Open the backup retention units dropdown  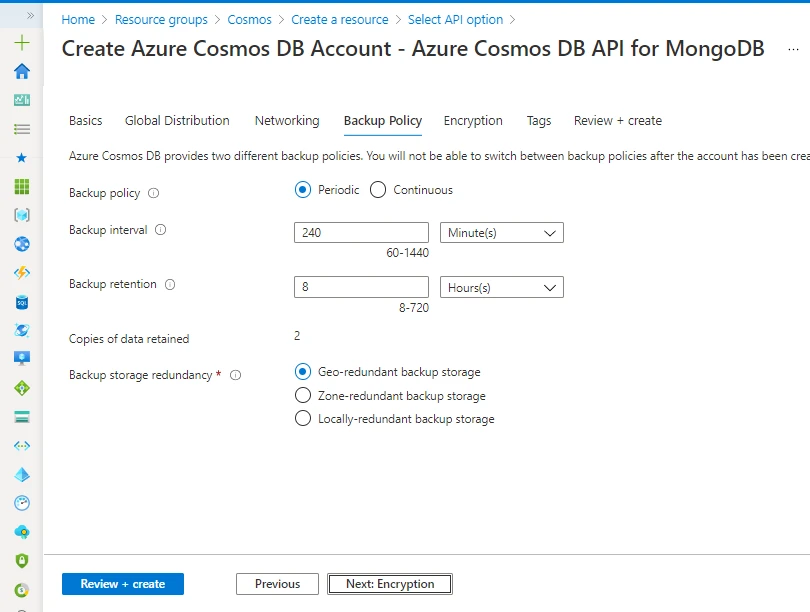(x=501, y=287)
